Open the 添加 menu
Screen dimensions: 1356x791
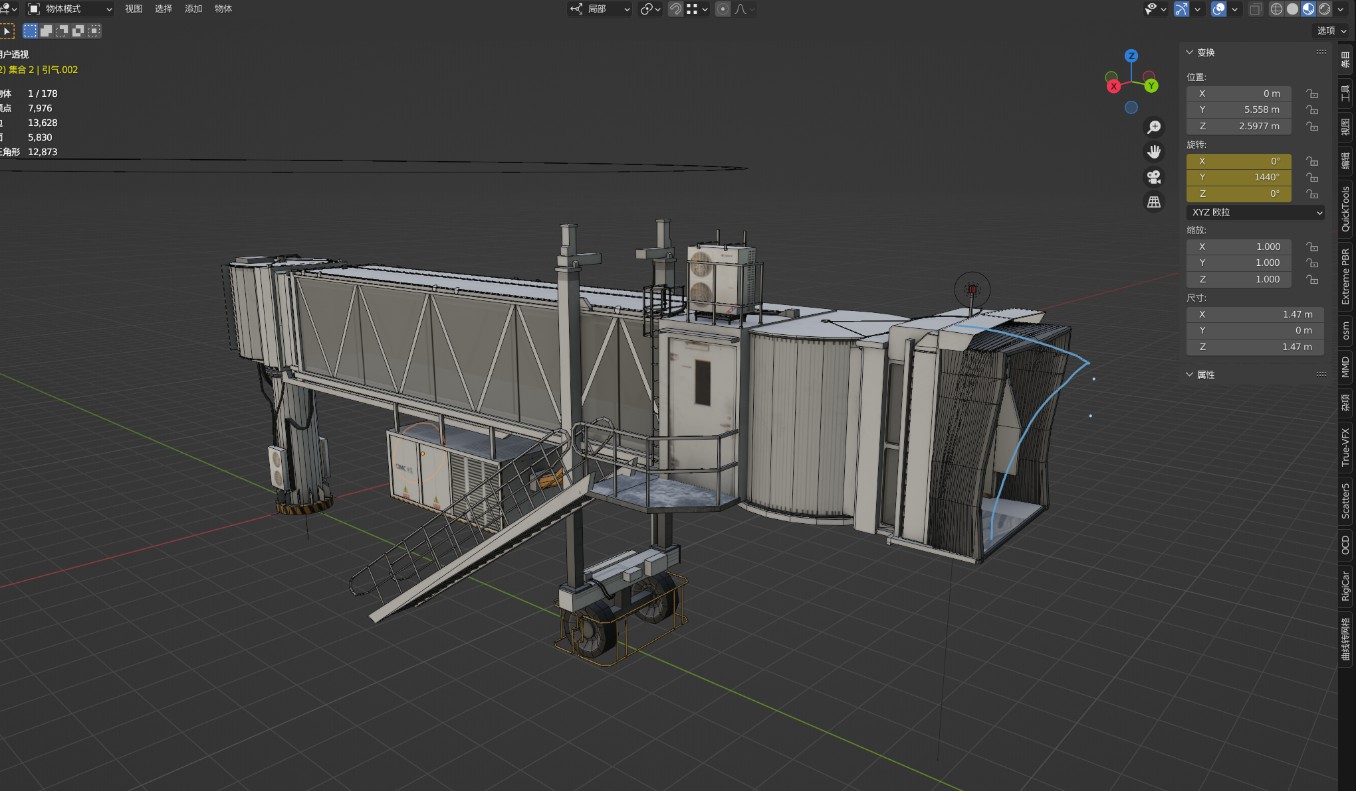[x=193, y=9]
